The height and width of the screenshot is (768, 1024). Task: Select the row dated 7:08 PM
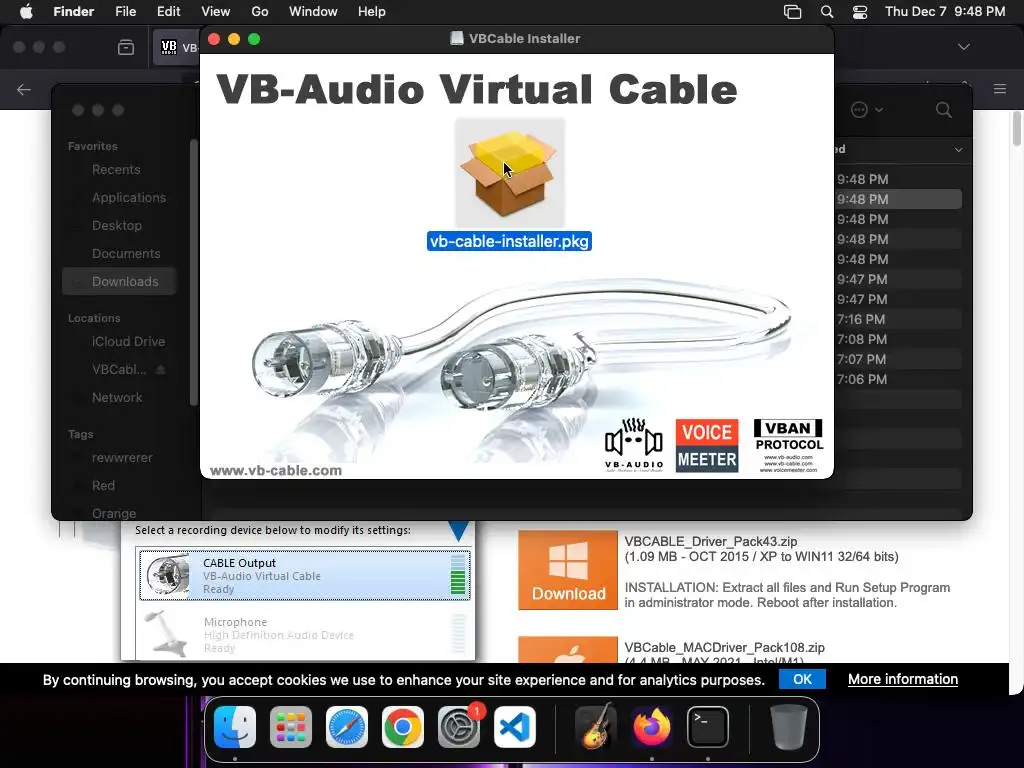point(898,340)
